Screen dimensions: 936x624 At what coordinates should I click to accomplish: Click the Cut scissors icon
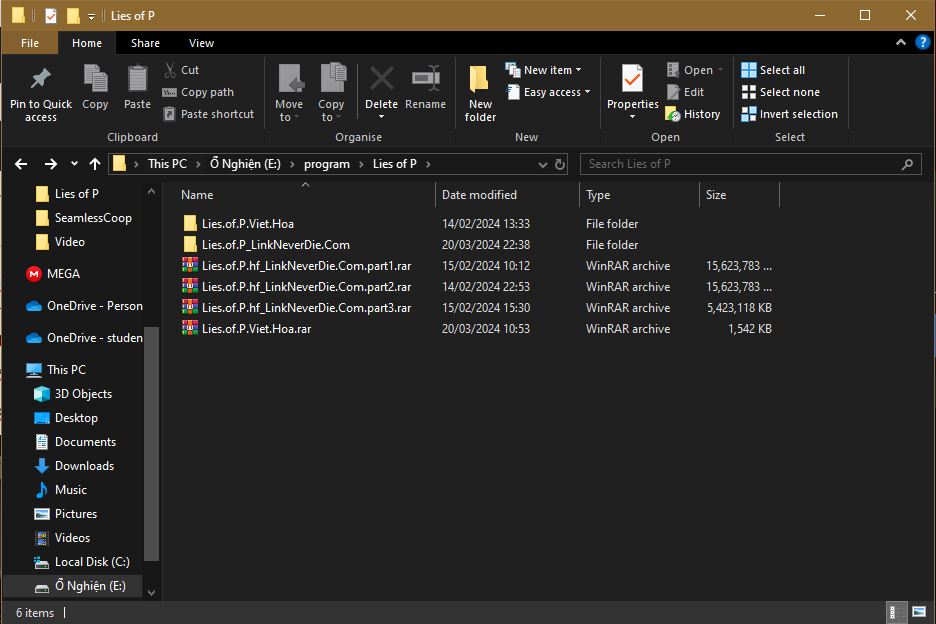[x=169, y=70]
